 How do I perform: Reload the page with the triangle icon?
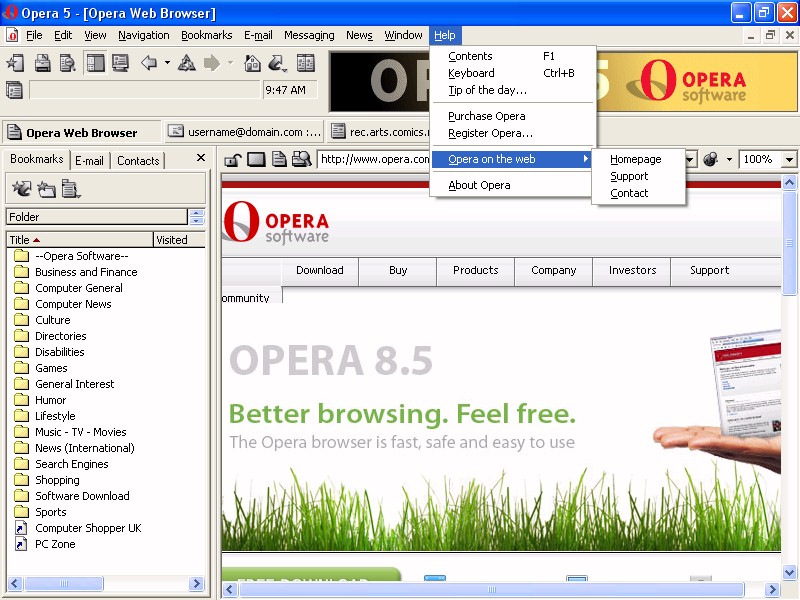click(187, 63)
